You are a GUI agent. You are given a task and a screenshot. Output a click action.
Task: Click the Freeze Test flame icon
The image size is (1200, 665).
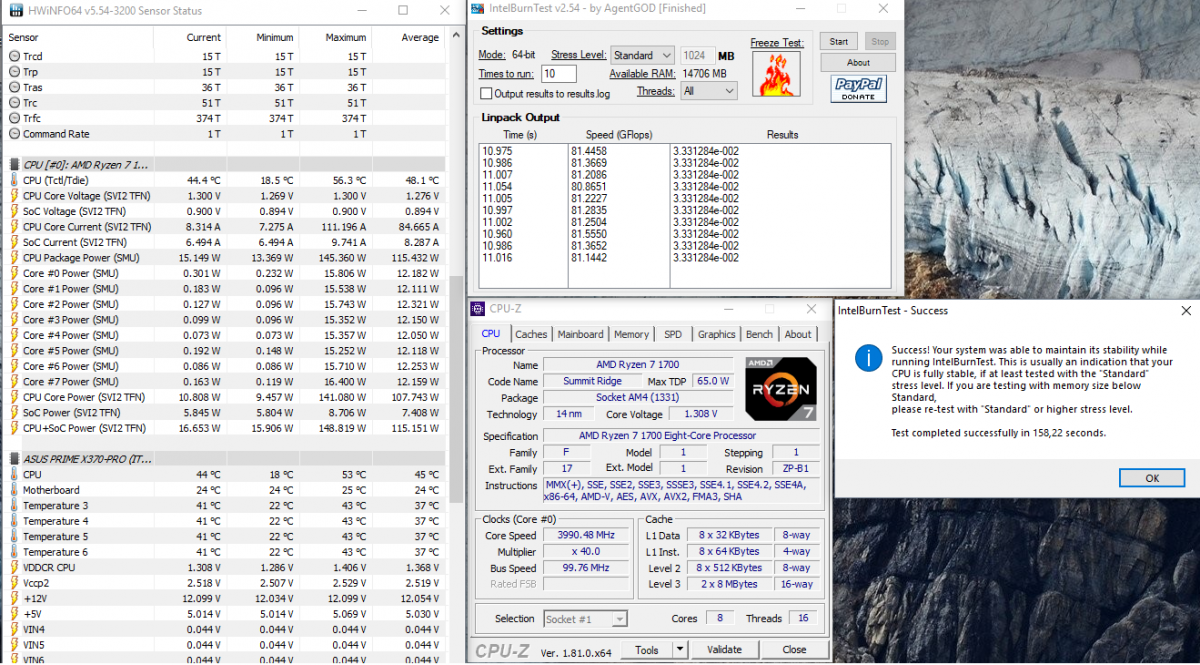777,77
